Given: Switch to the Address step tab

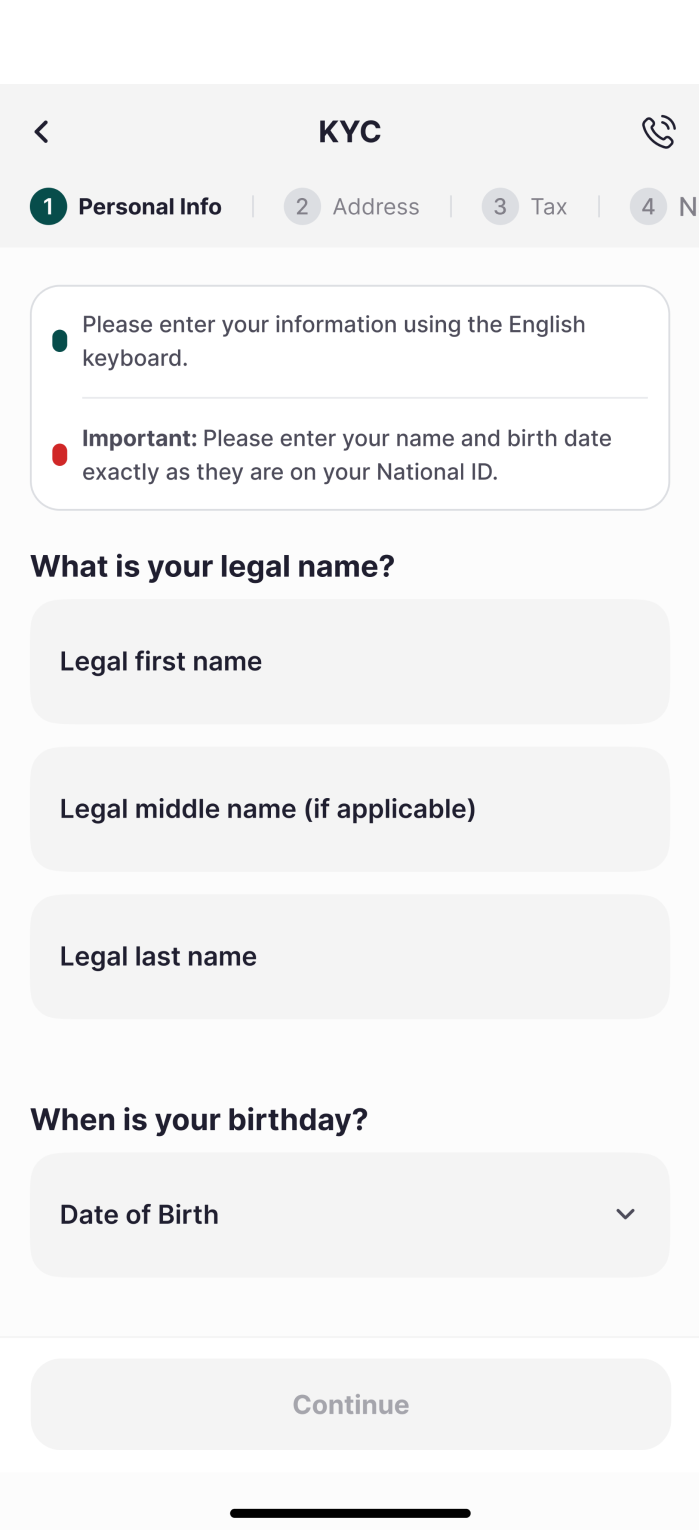Looking at the screenshot, I should 376,207.
